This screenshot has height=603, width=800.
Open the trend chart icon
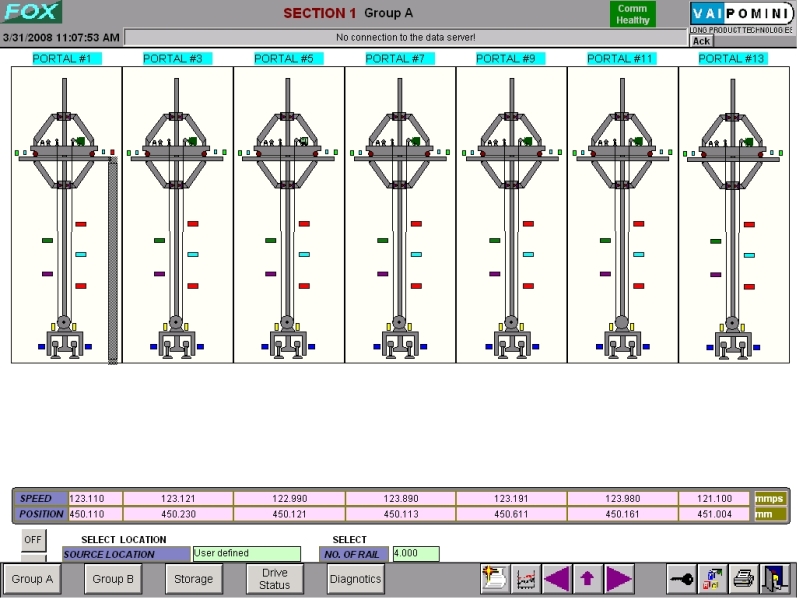tap(525, 579)
